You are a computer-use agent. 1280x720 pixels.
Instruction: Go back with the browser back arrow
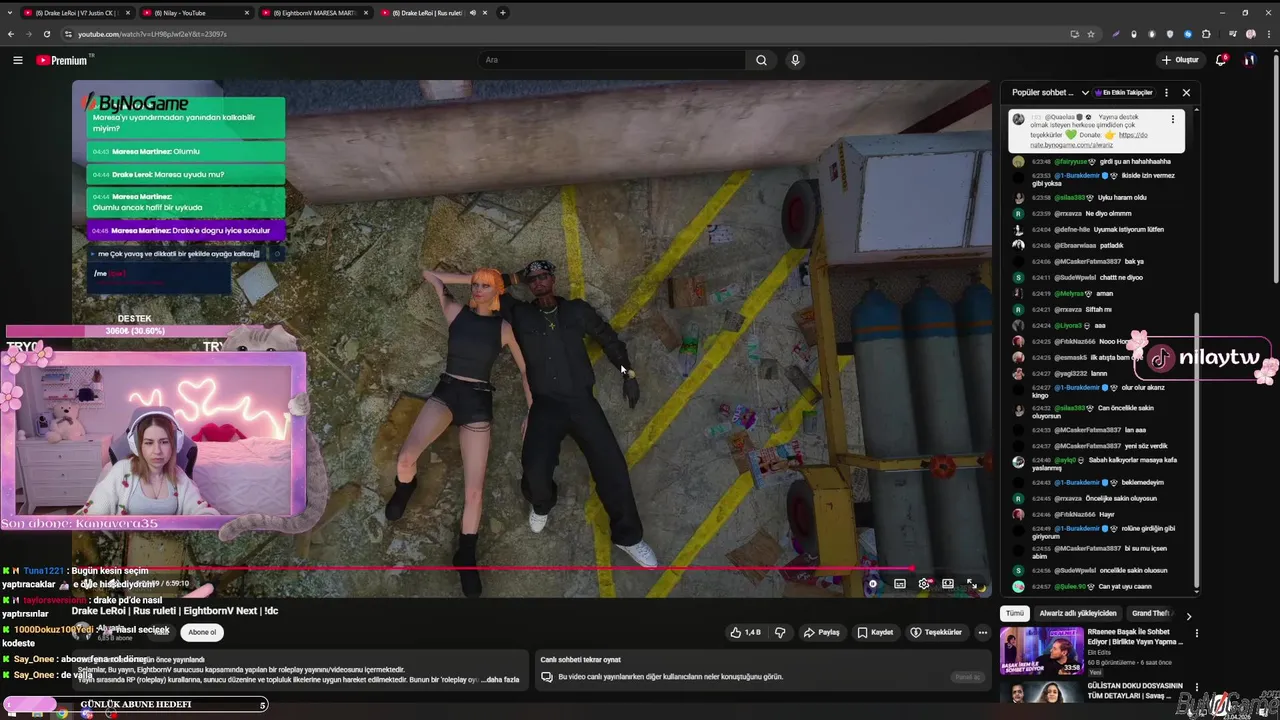(11, 34)
